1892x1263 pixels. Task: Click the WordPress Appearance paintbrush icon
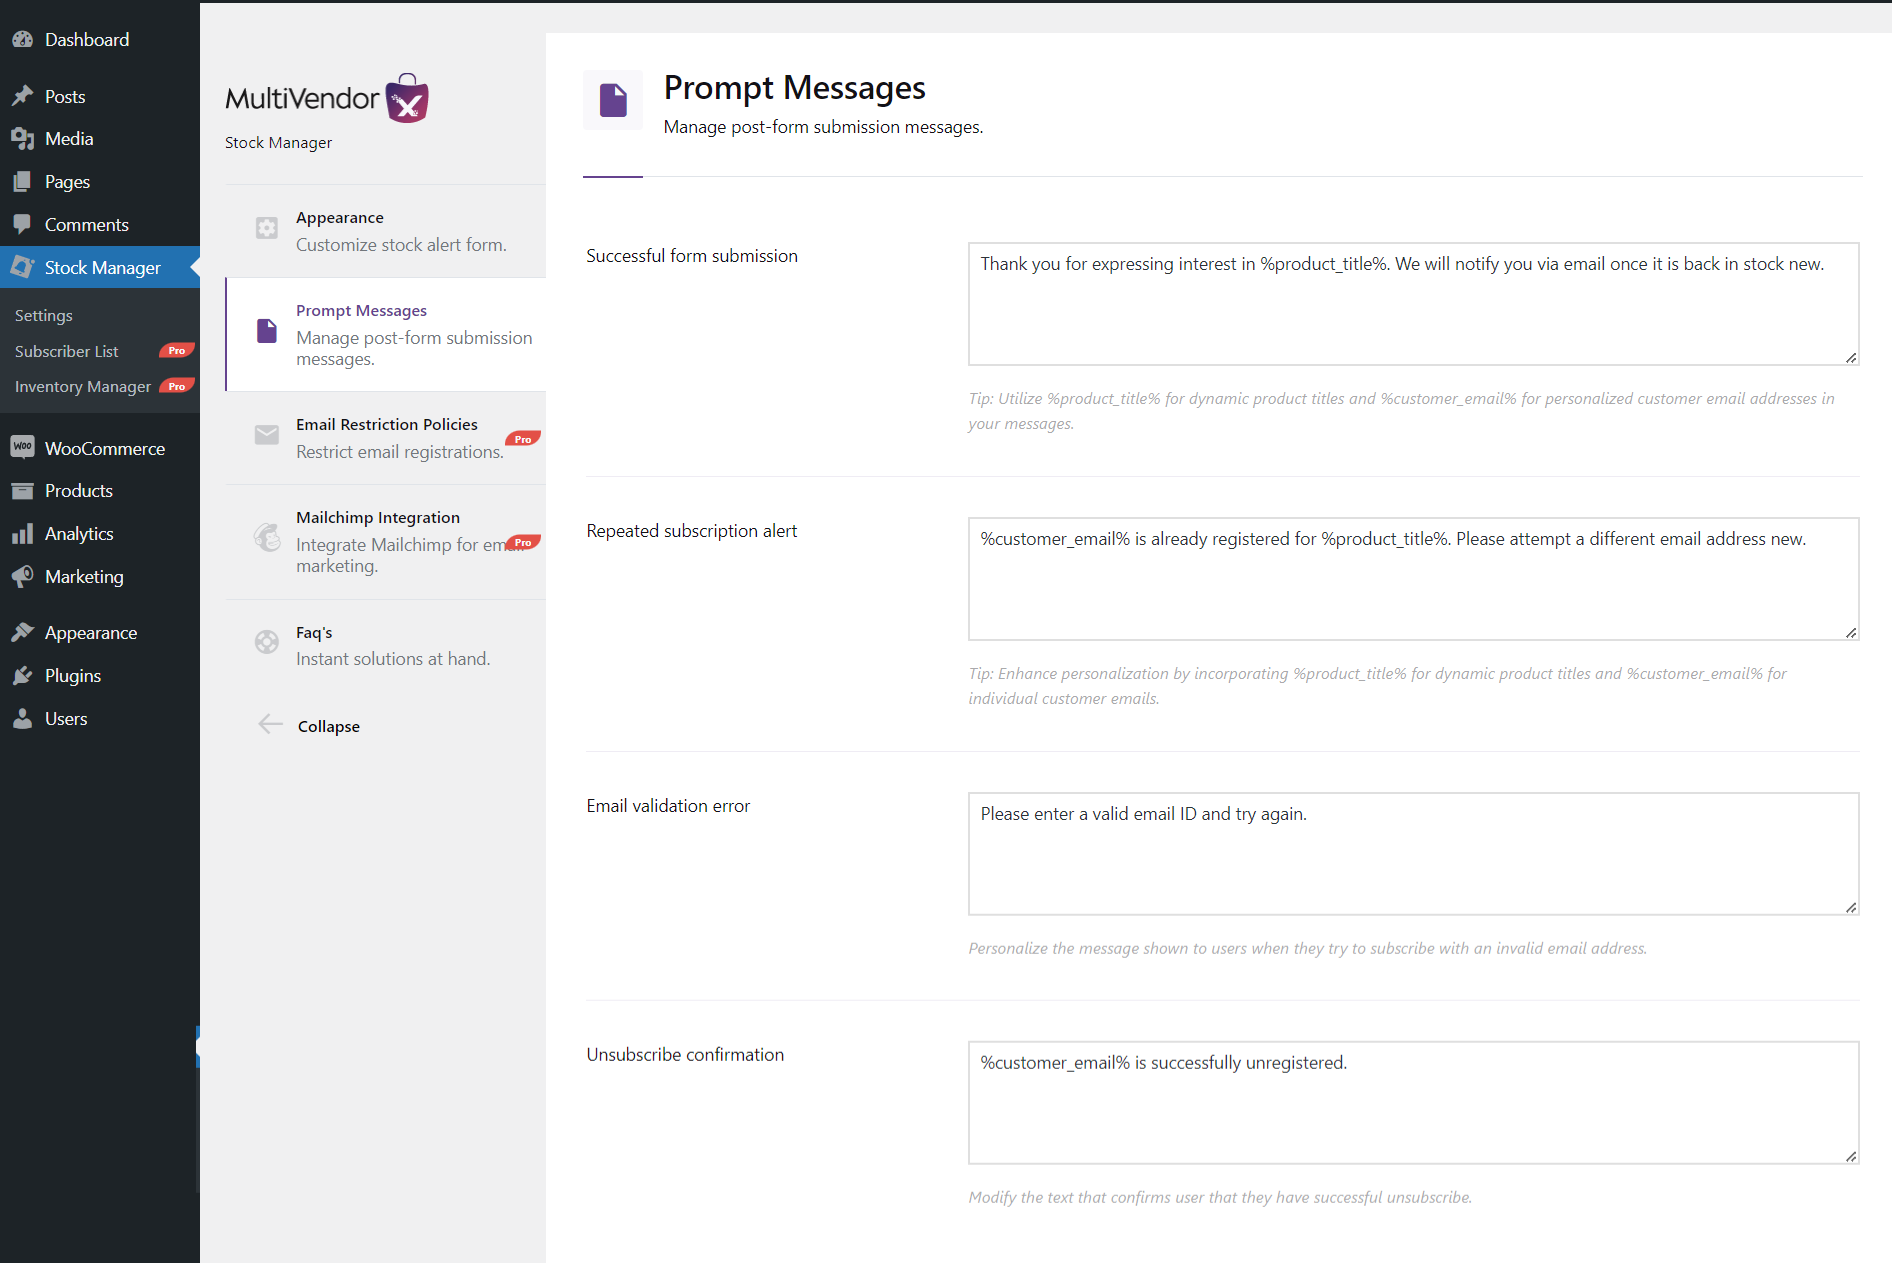[22, 632]
